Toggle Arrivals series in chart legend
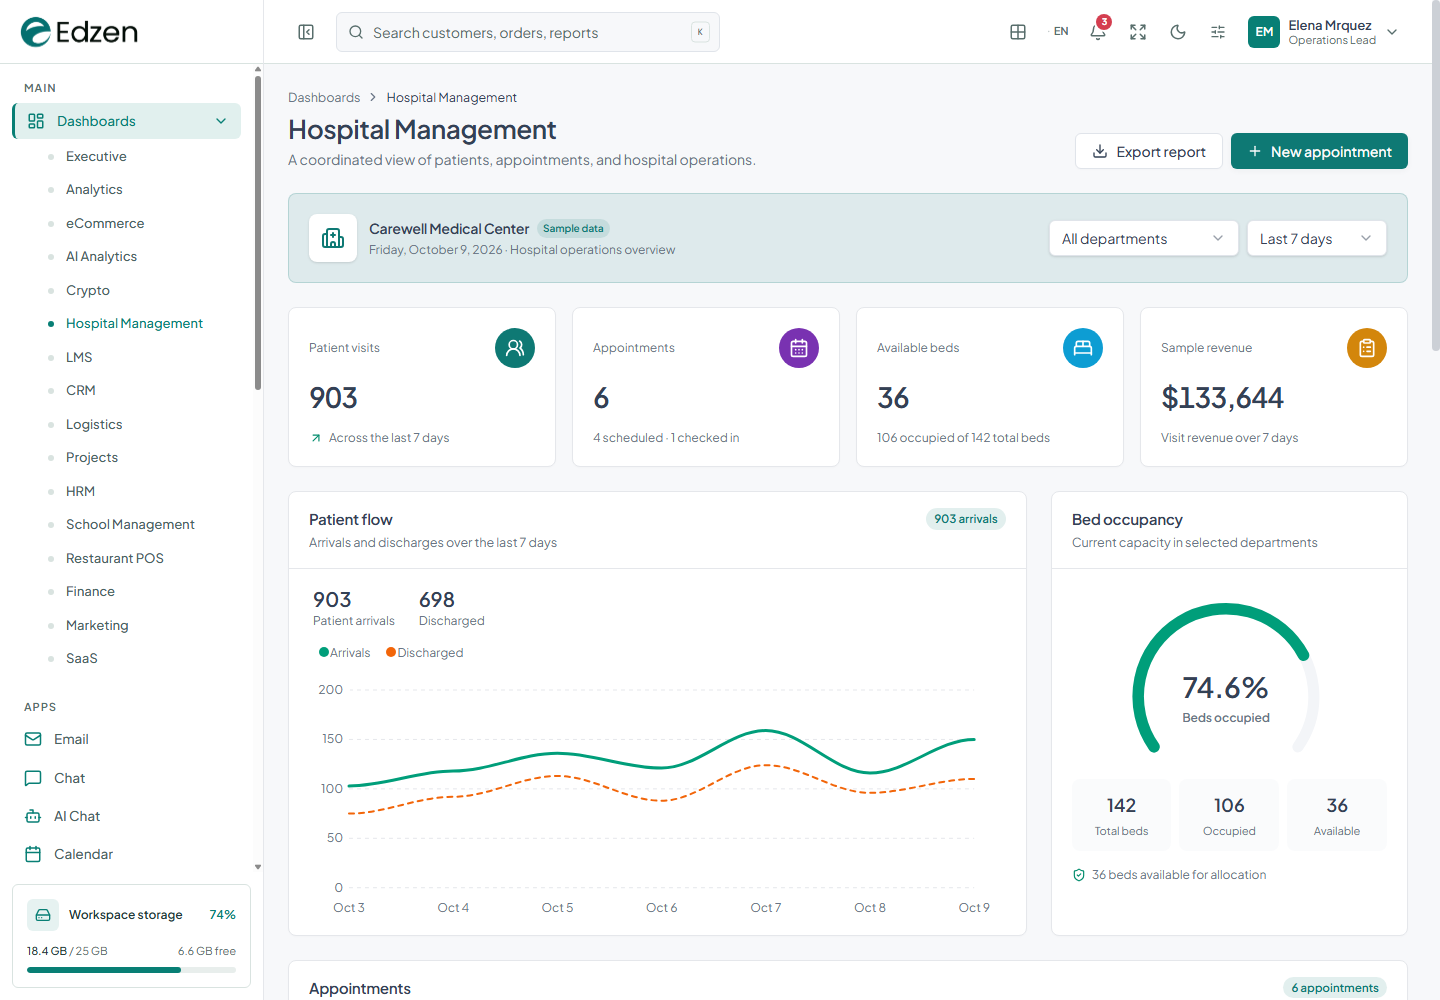This screenshot has height=1000, width=1440. point(345,653)
